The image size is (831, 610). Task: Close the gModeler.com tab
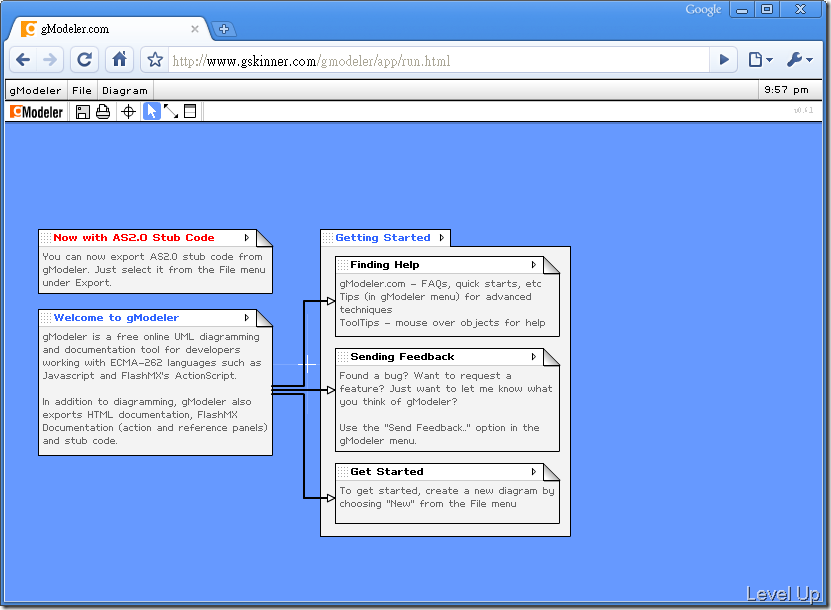[x=195, y=29]
